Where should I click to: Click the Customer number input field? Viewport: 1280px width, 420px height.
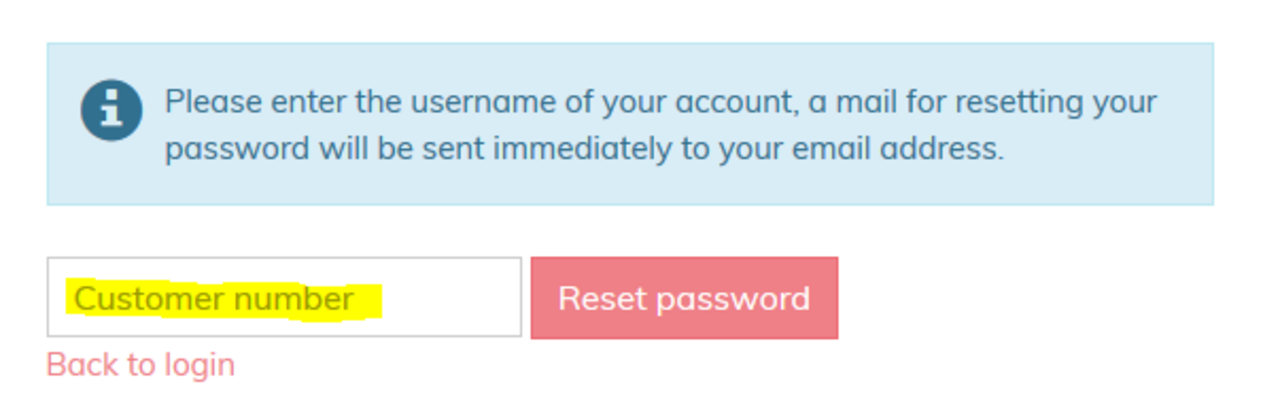coord(284,298)
